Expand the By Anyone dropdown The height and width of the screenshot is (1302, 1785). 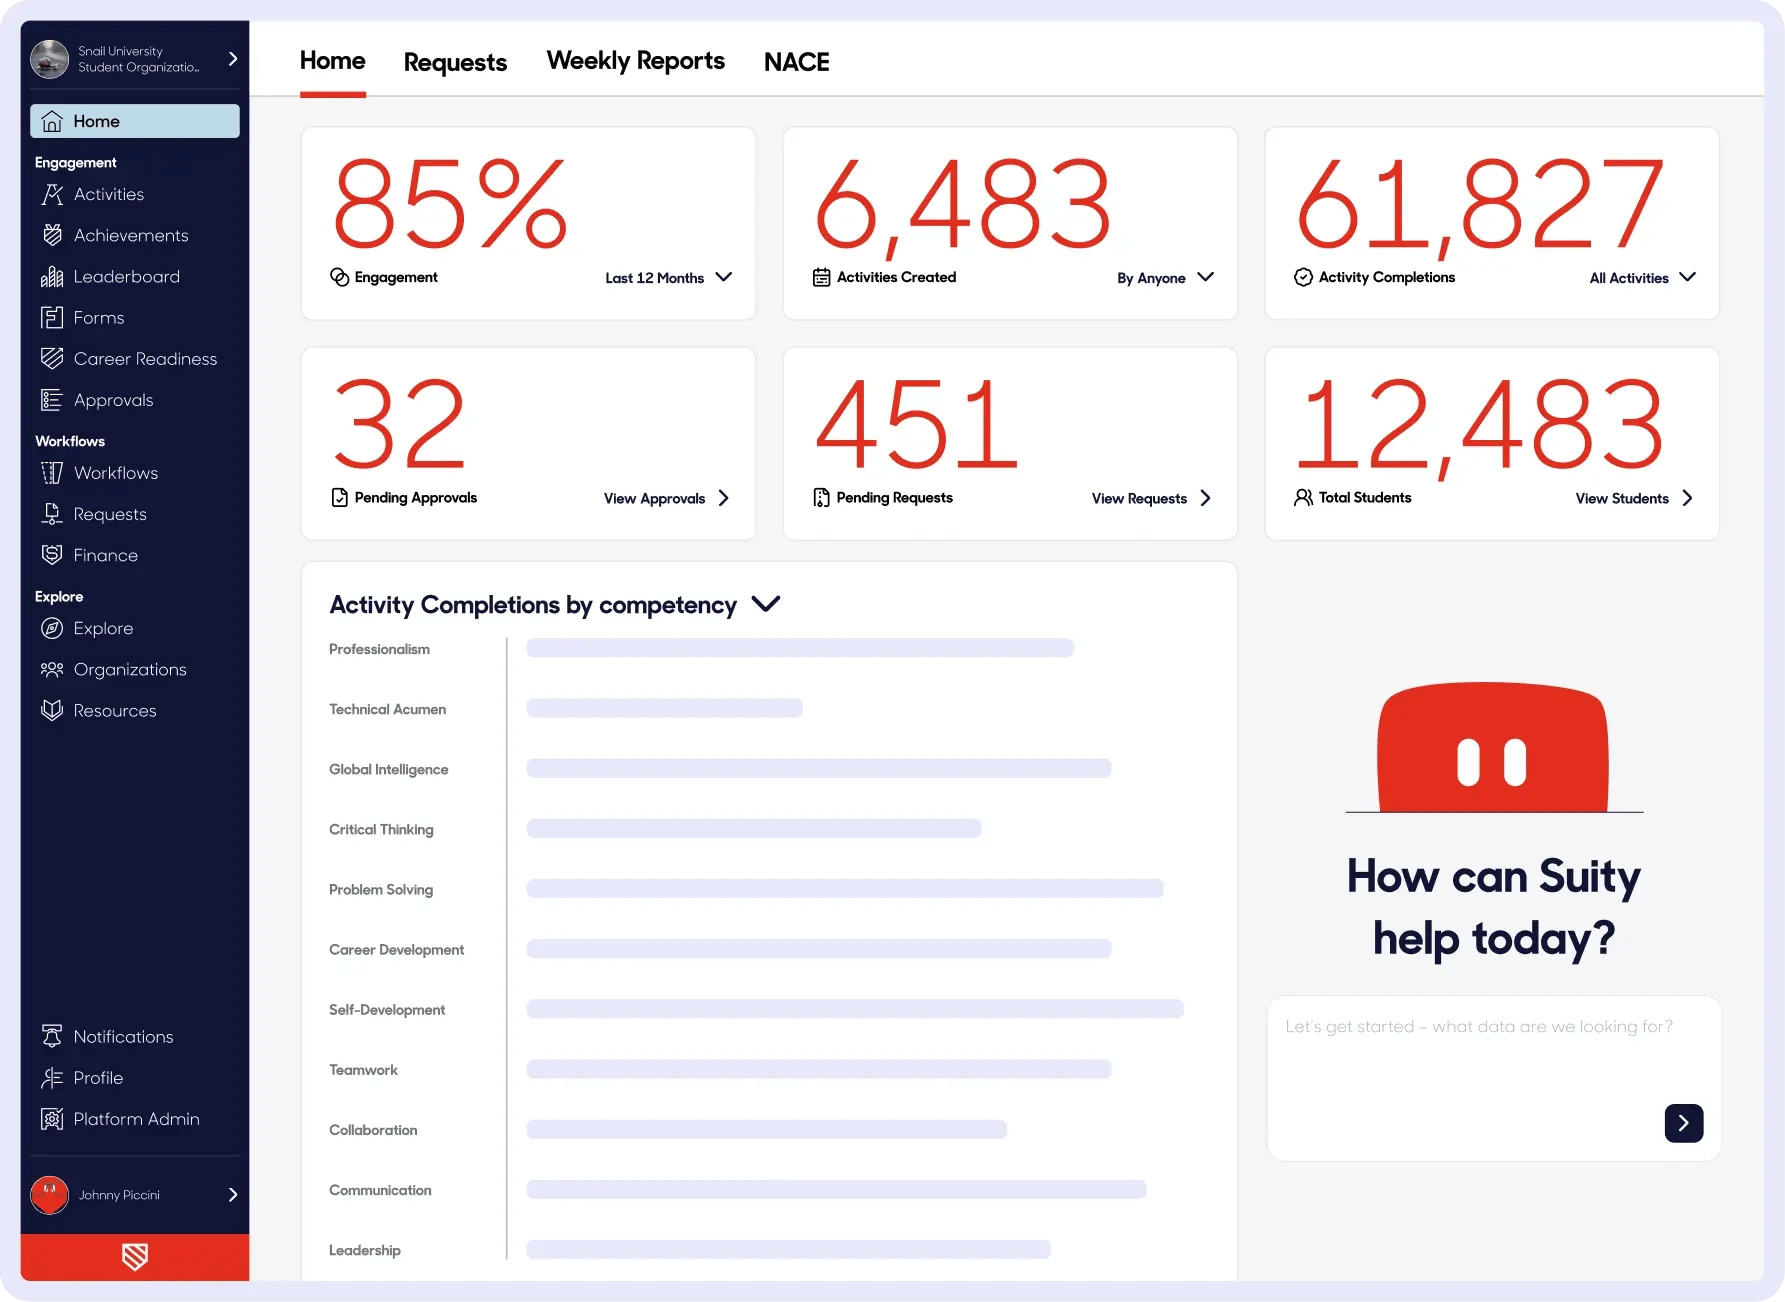click(x=1165, y=278)
